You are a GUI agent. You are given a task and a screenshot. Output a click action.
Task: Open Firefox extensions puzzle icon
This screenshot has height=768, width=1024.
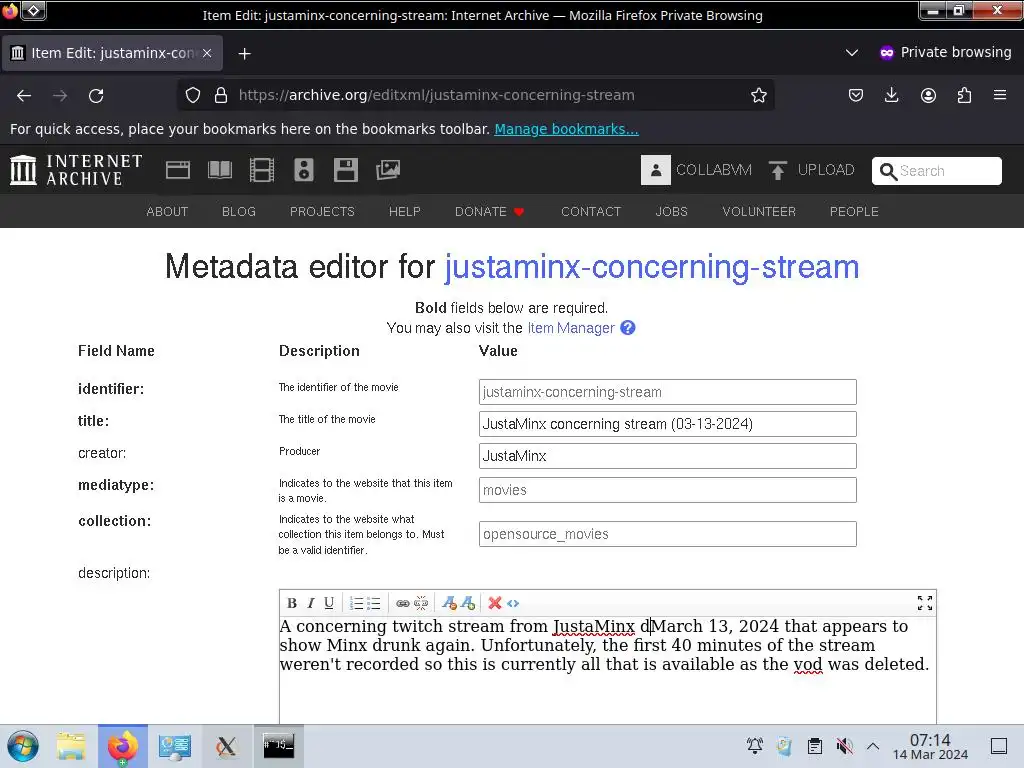click(964, 95)
